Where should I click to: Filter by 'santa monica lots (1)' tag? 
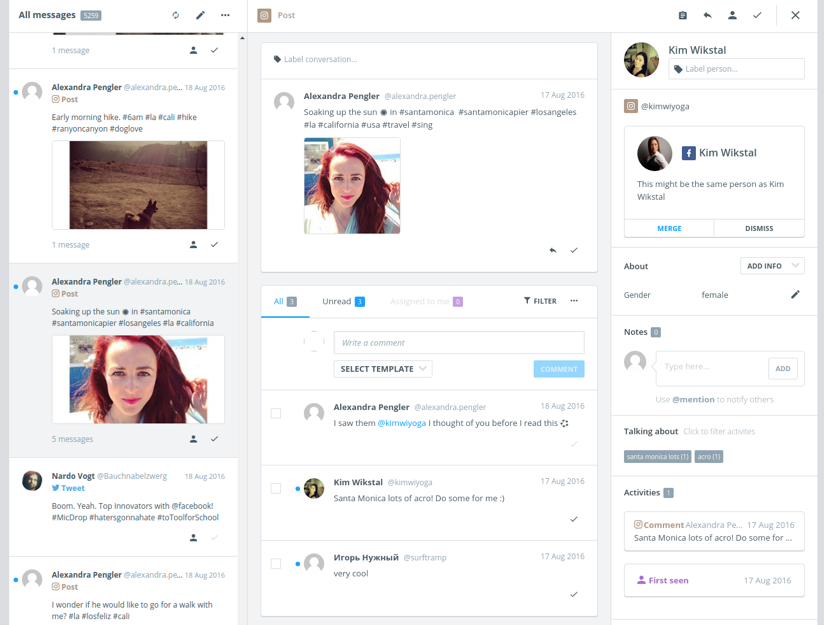(657, 457)
